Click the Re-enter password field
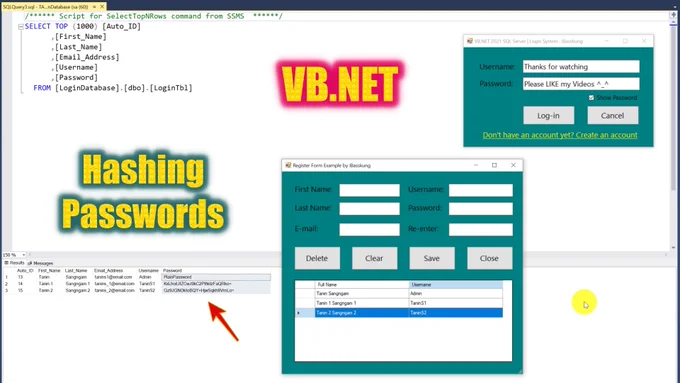 pos(481,229)
